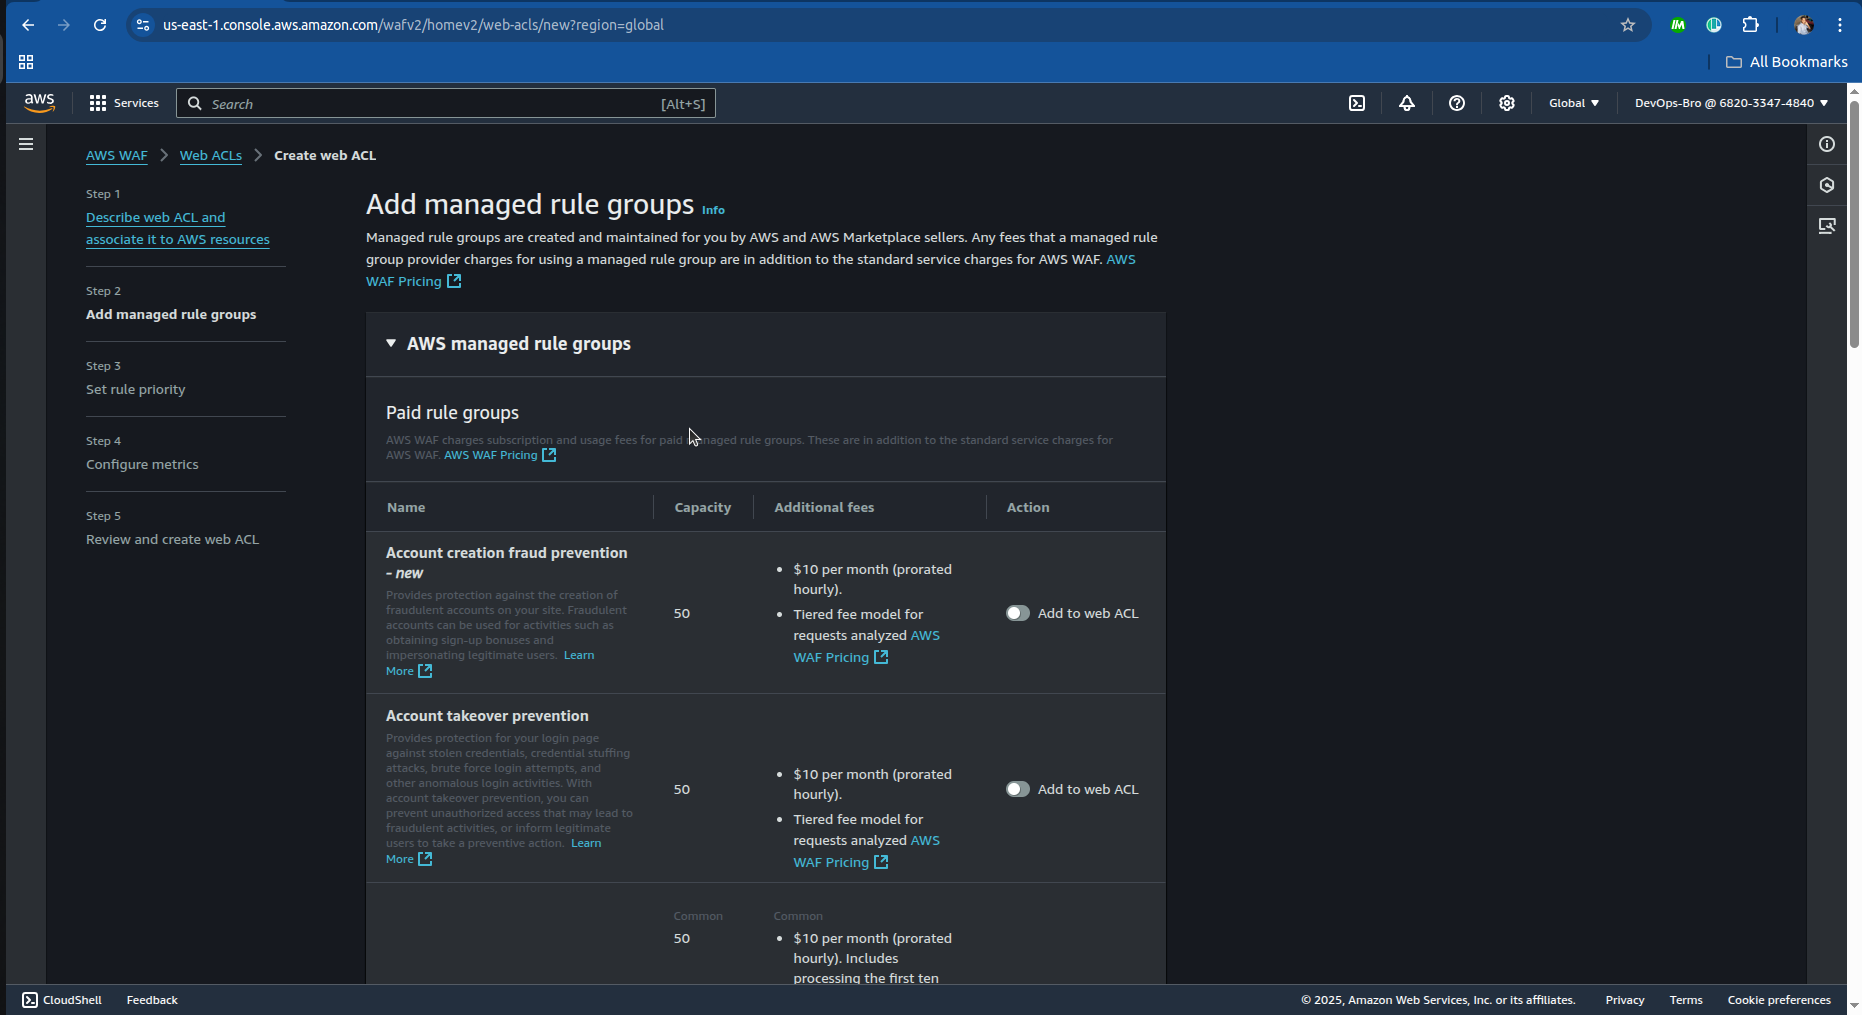The height and width of the screenshot is (1015, 1862).
Task: Click the AWS logo home icon
Action: click(39, 102)
